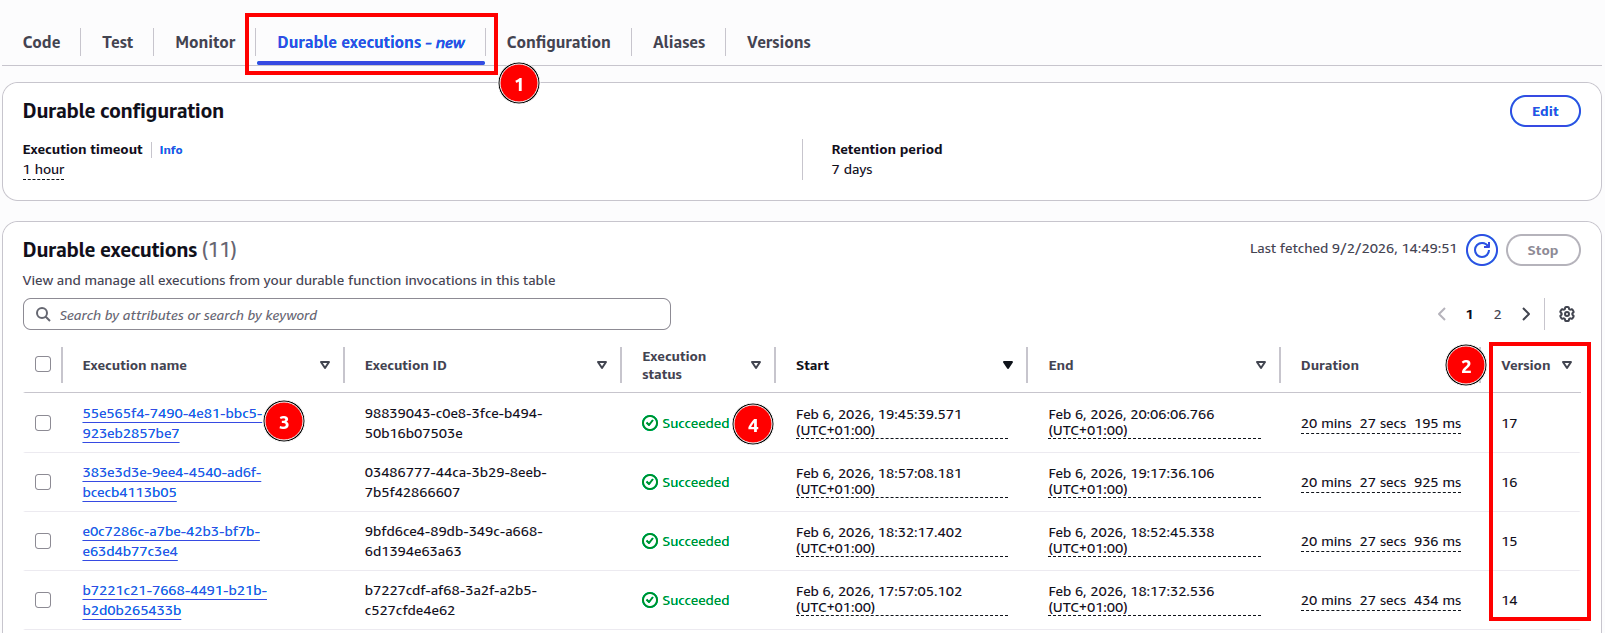Click duration 20 mins 27 secs 925 ms

(x=1381, y=482)
